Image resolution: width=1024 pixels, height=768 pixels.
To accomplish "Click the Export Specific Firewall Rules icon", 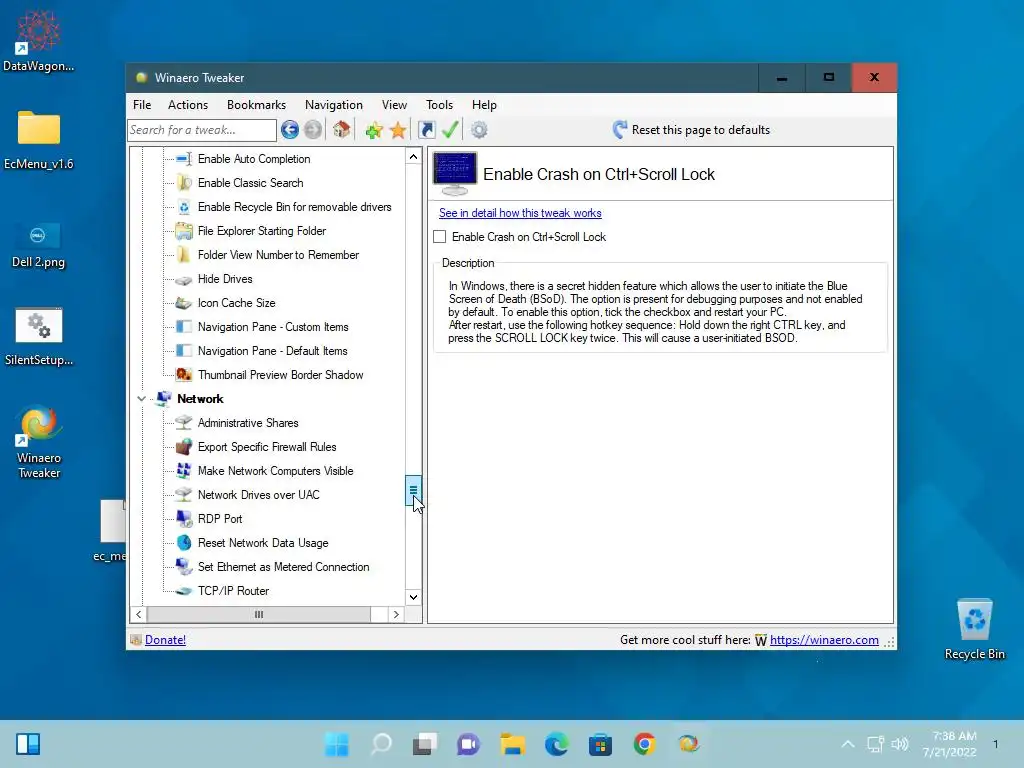I will [184, 447].
